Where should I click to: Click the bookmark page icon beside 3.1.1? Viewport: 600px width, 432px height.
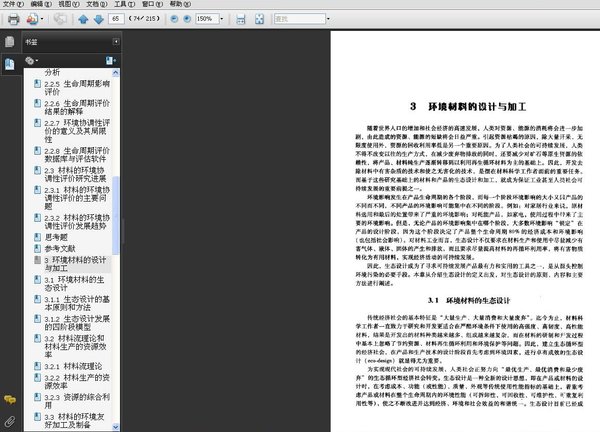pos(38,299)
